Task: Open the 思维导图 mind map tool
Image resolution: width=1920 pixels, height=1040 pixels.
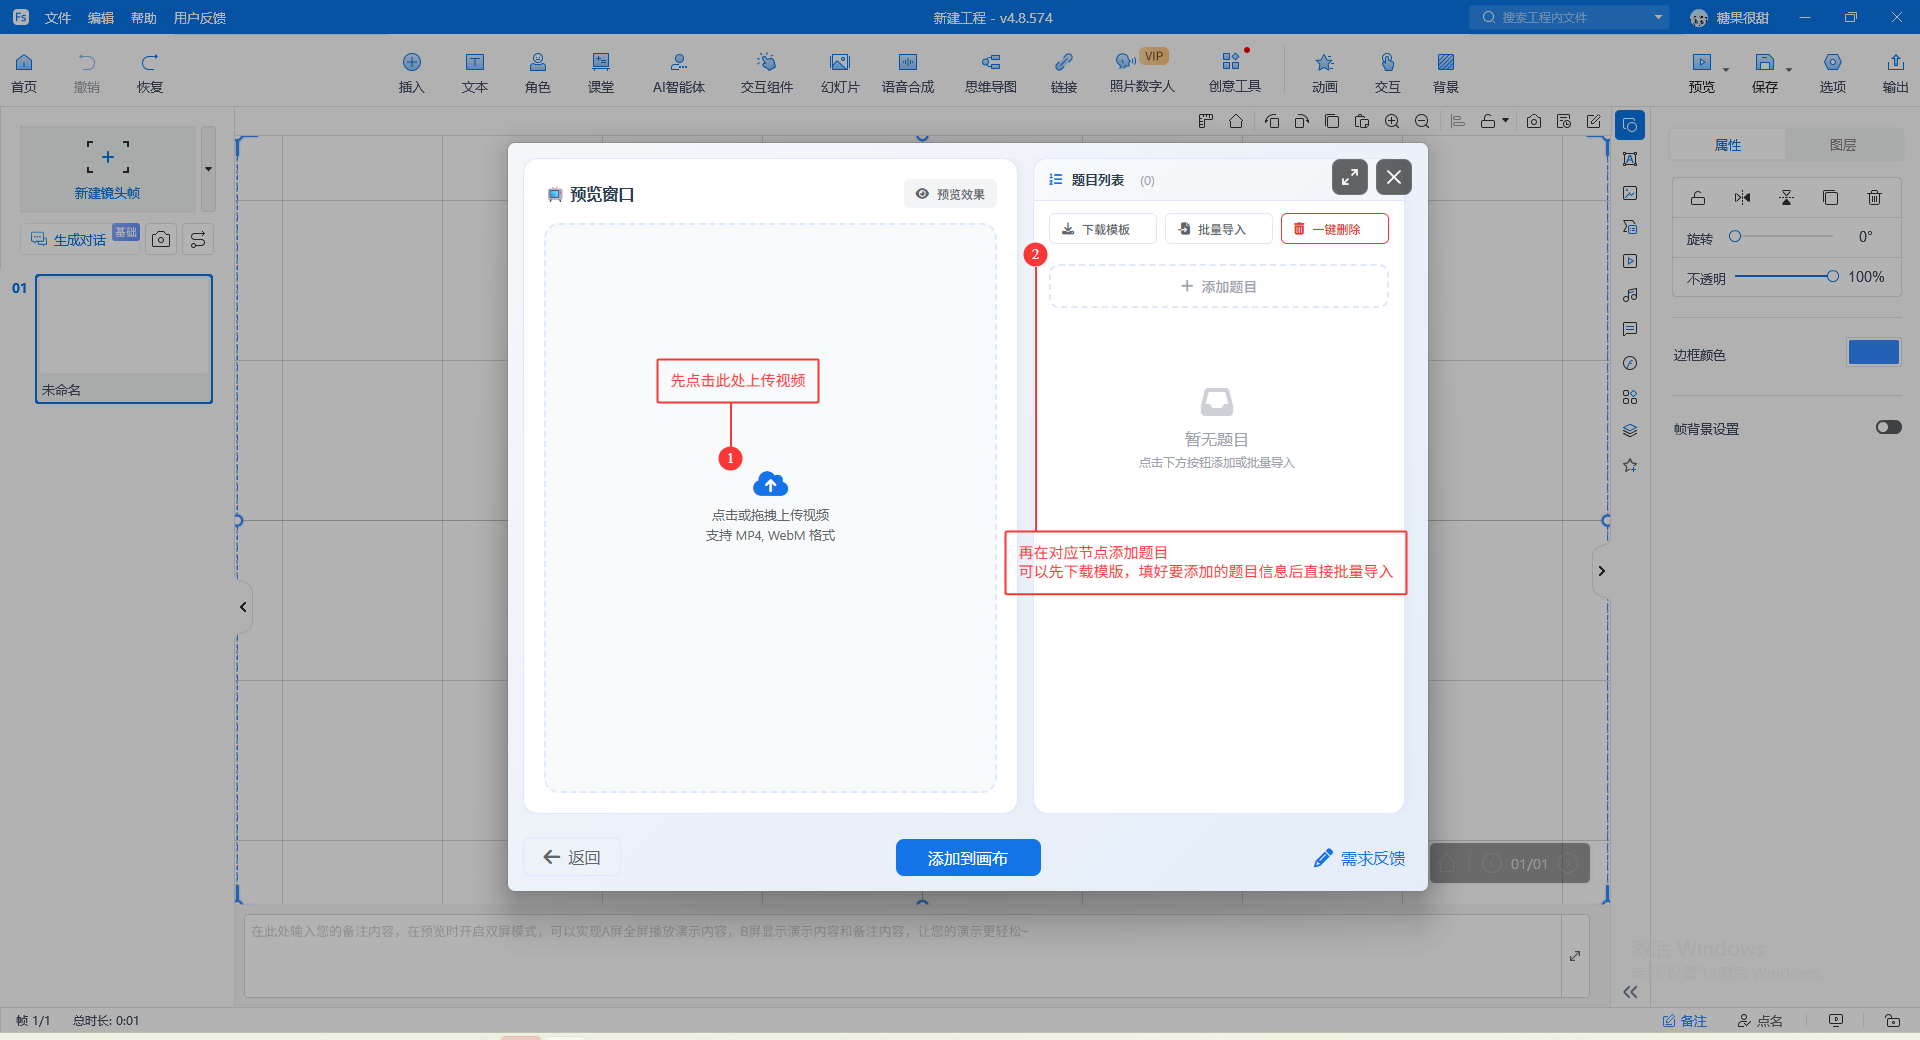Action: point(990,73)
